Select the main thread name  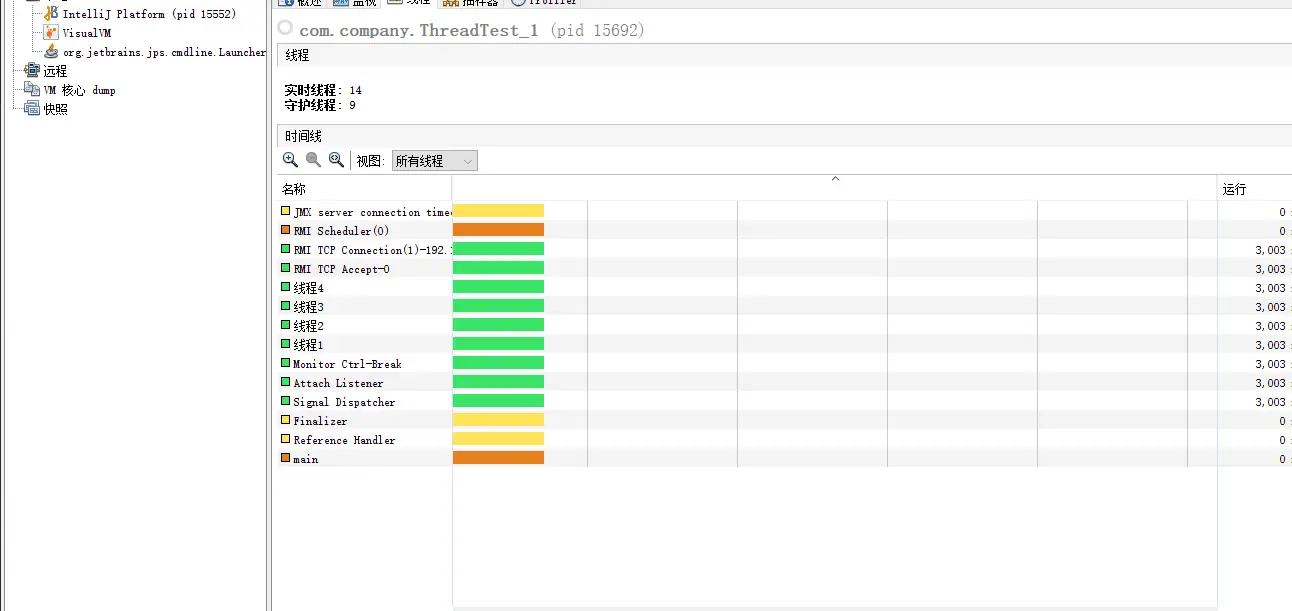tap(305, 459)
